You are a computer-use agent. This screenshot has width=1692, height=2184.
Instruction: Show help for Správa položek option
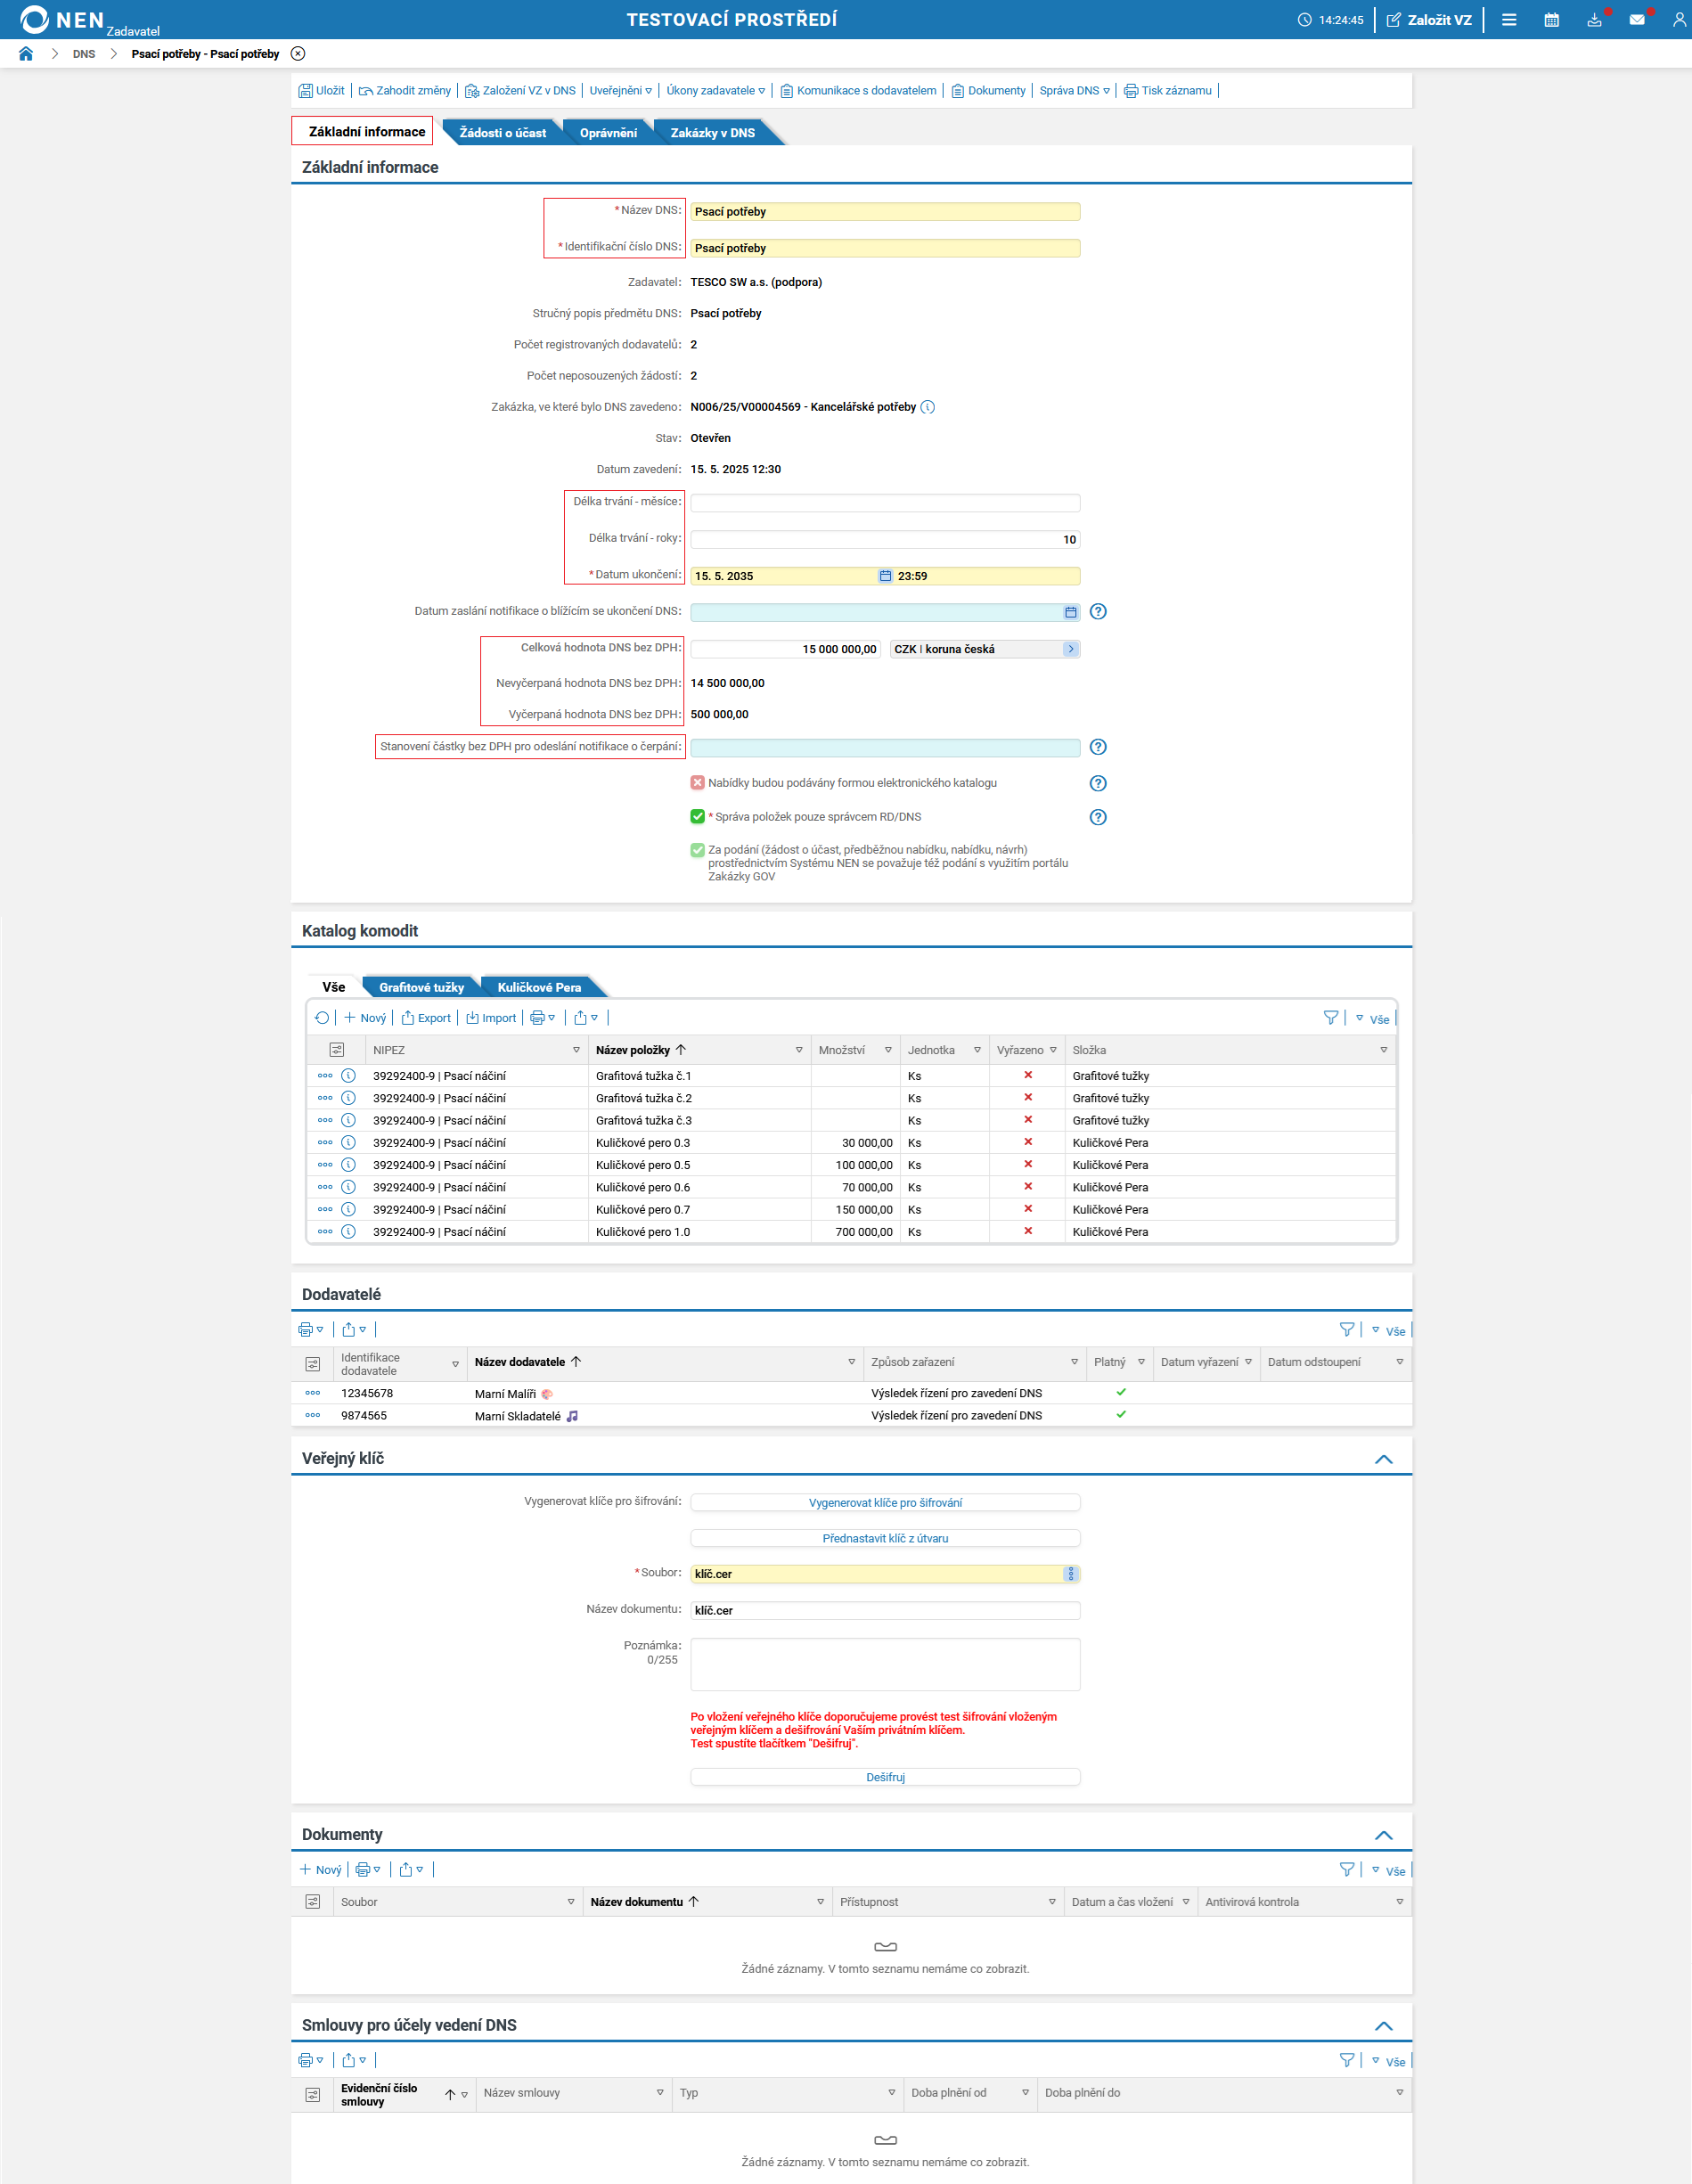click(x=1097, y=818)
